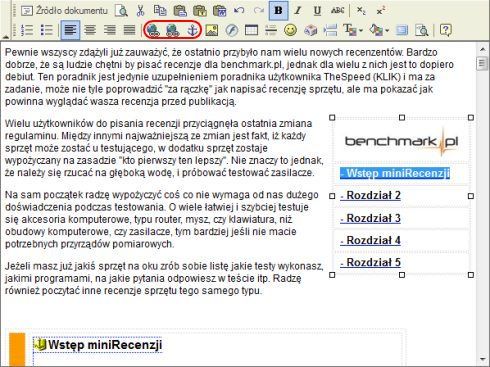Click the cube icon next to the smiley
Viewport: 490px width, 367px height.
310,30
